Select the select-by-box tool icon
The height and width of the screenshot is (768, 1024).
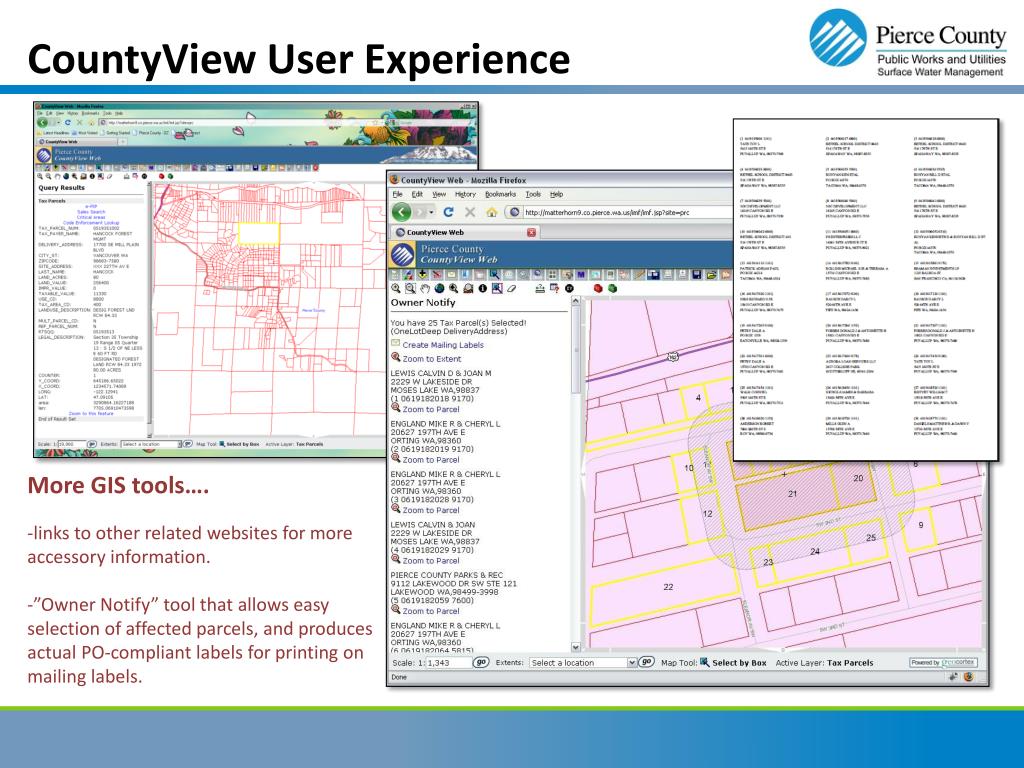[x=497, y=288]
